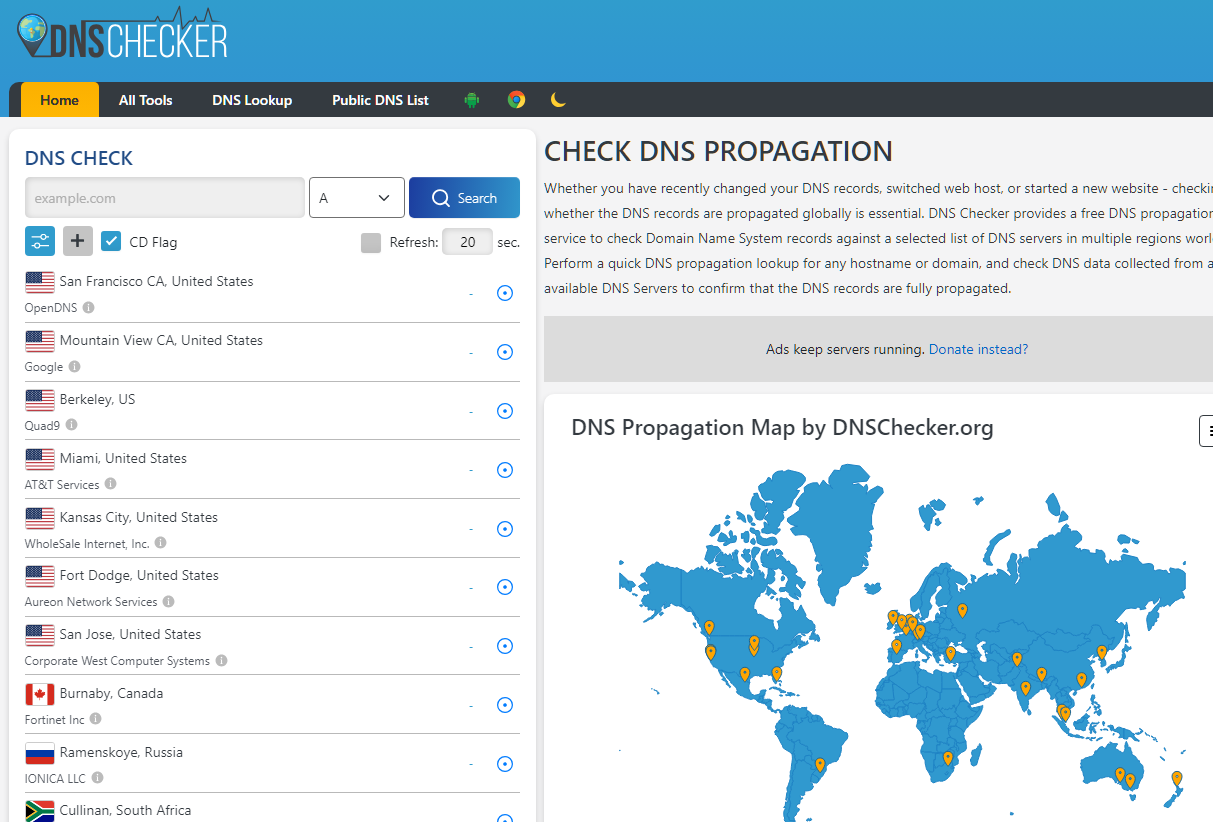Click info icon next to AT&T Services

pyautogui.click(x=111, y=484)
